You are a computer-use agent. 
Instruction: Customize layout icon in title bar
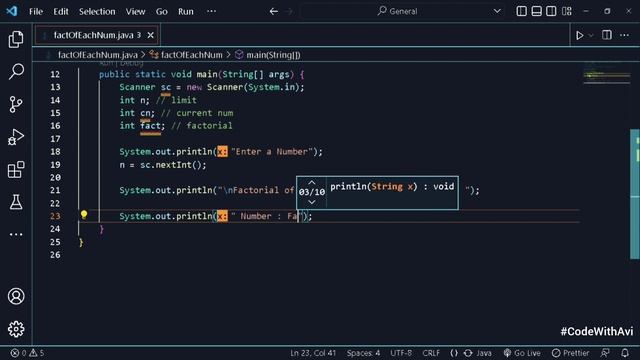click(567, 11)
